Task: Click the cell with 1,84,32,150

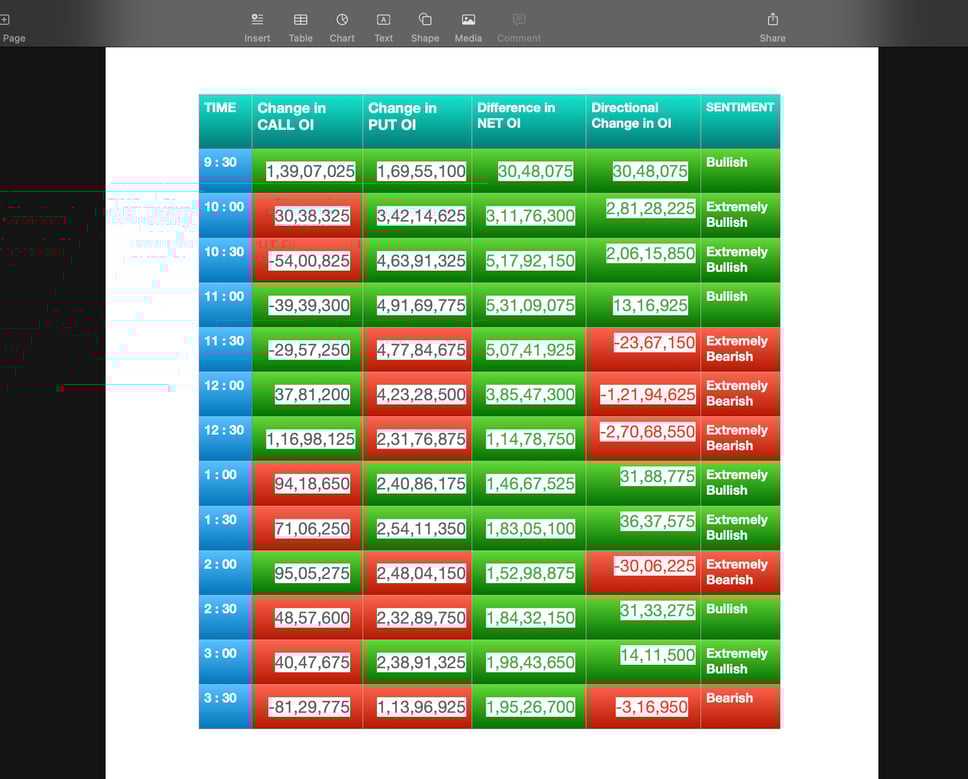Action: [529, 617]
